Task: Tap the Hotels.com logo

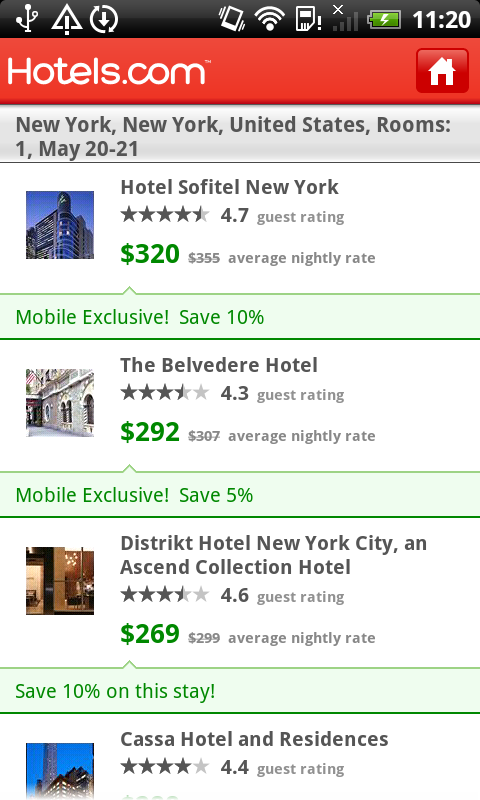Action: click(x=109, y=71)
